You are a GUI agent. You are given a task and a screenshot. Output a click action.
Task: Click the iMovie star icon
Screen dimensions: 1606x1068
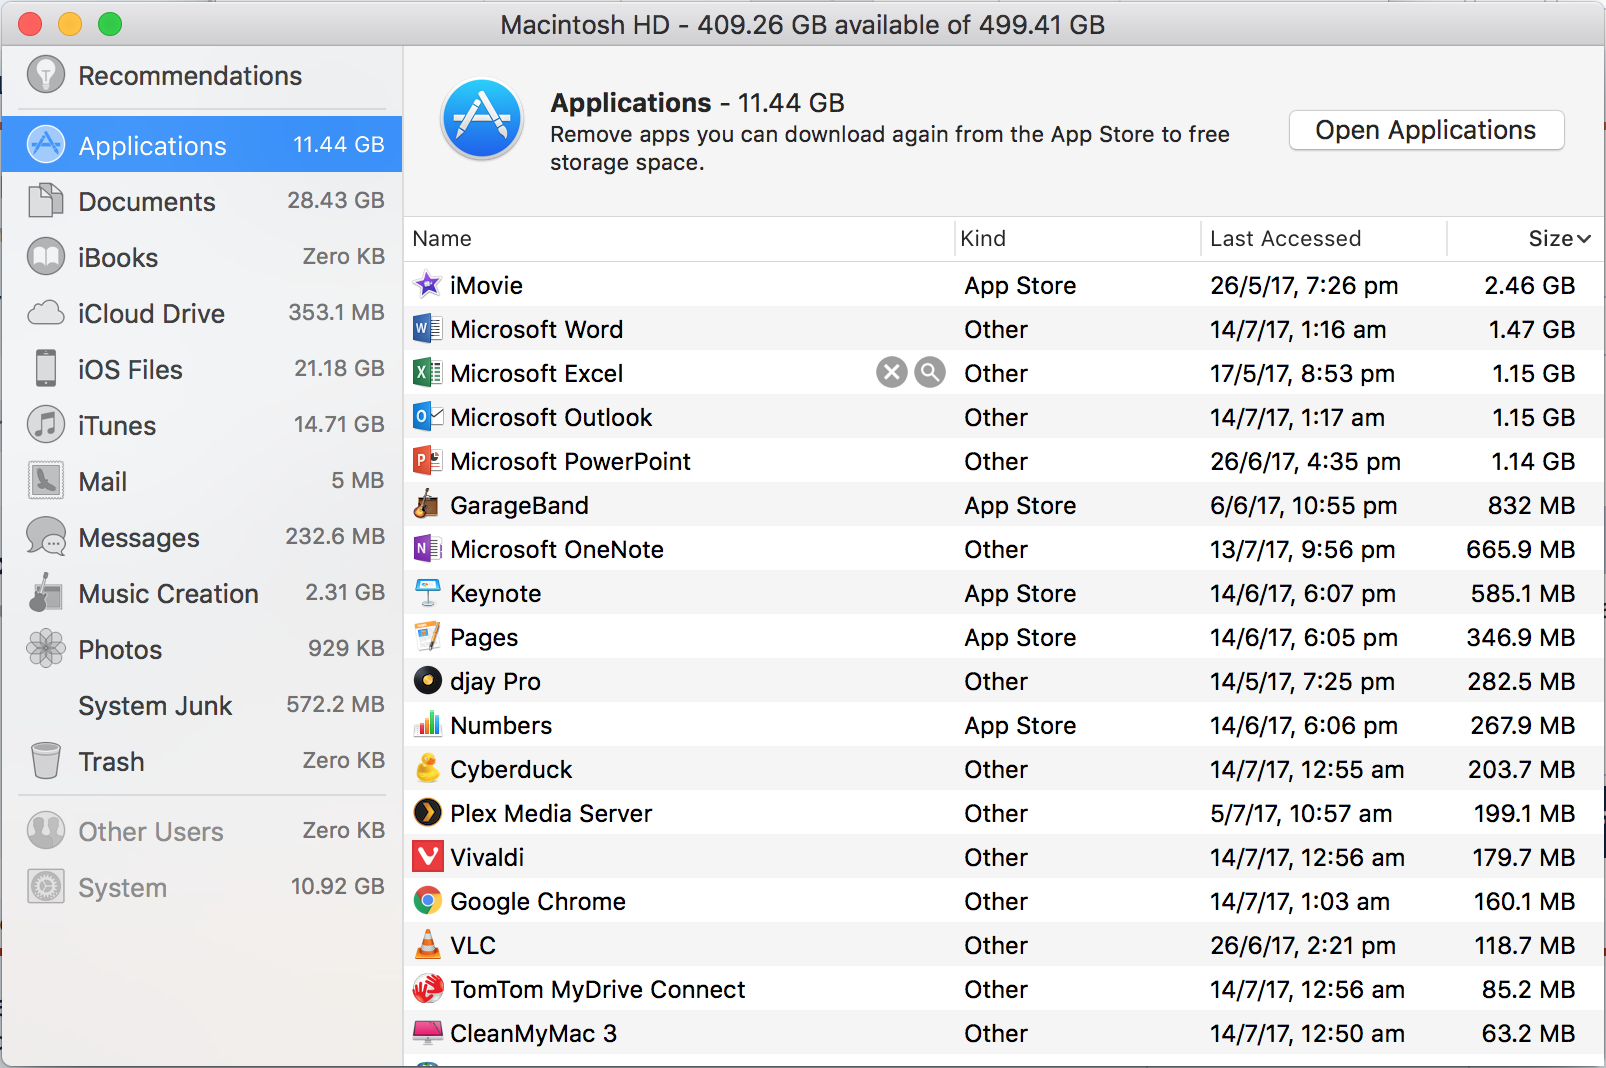[x=428, y=285]
